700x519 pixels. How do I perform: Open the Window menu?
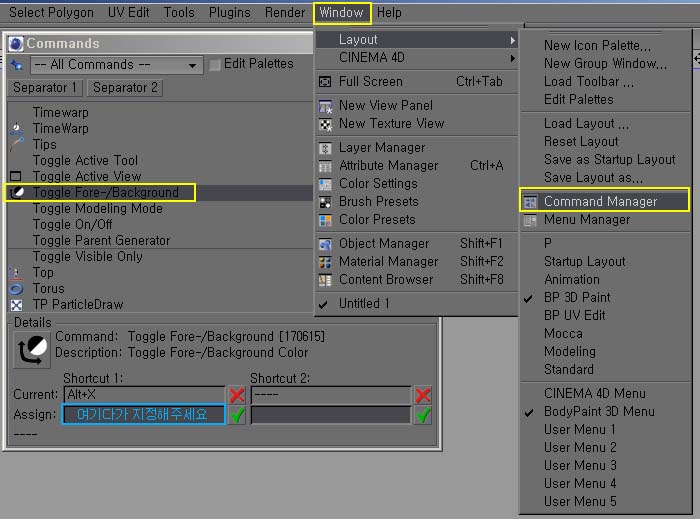[342, 12]
